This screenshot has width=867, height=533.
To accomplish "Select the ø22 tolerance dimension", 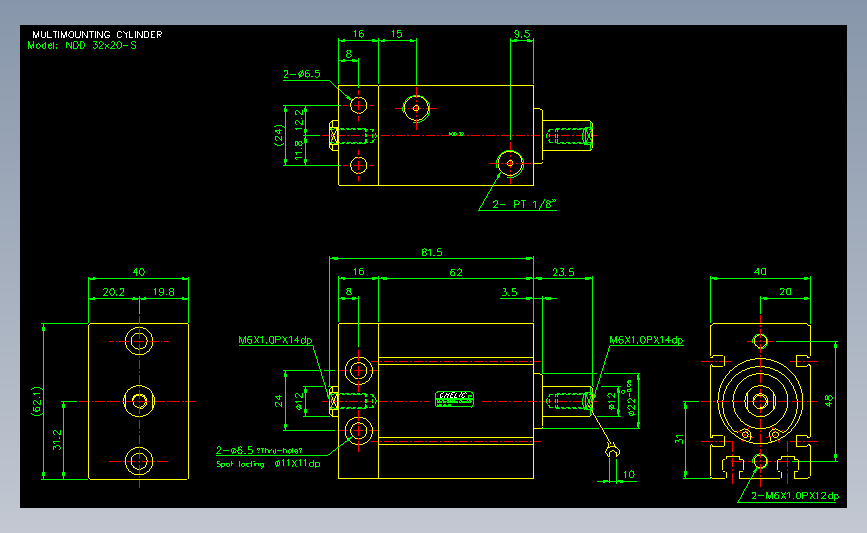I will [x=631, y=398].
